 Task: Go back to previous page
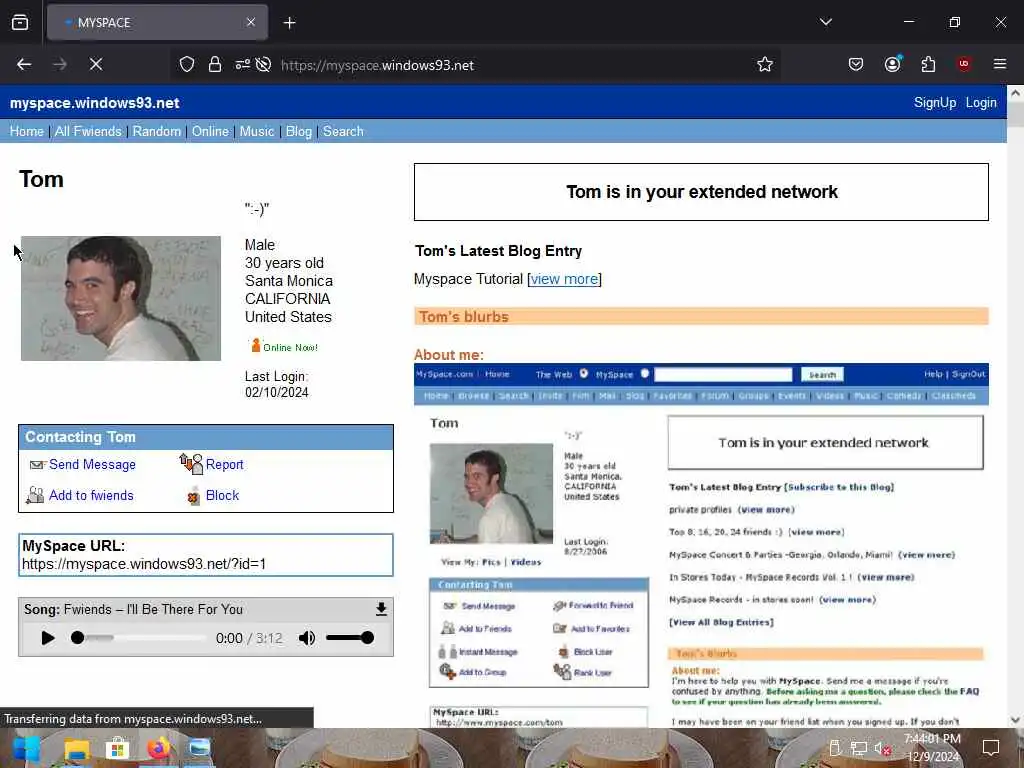coord(24,64)
